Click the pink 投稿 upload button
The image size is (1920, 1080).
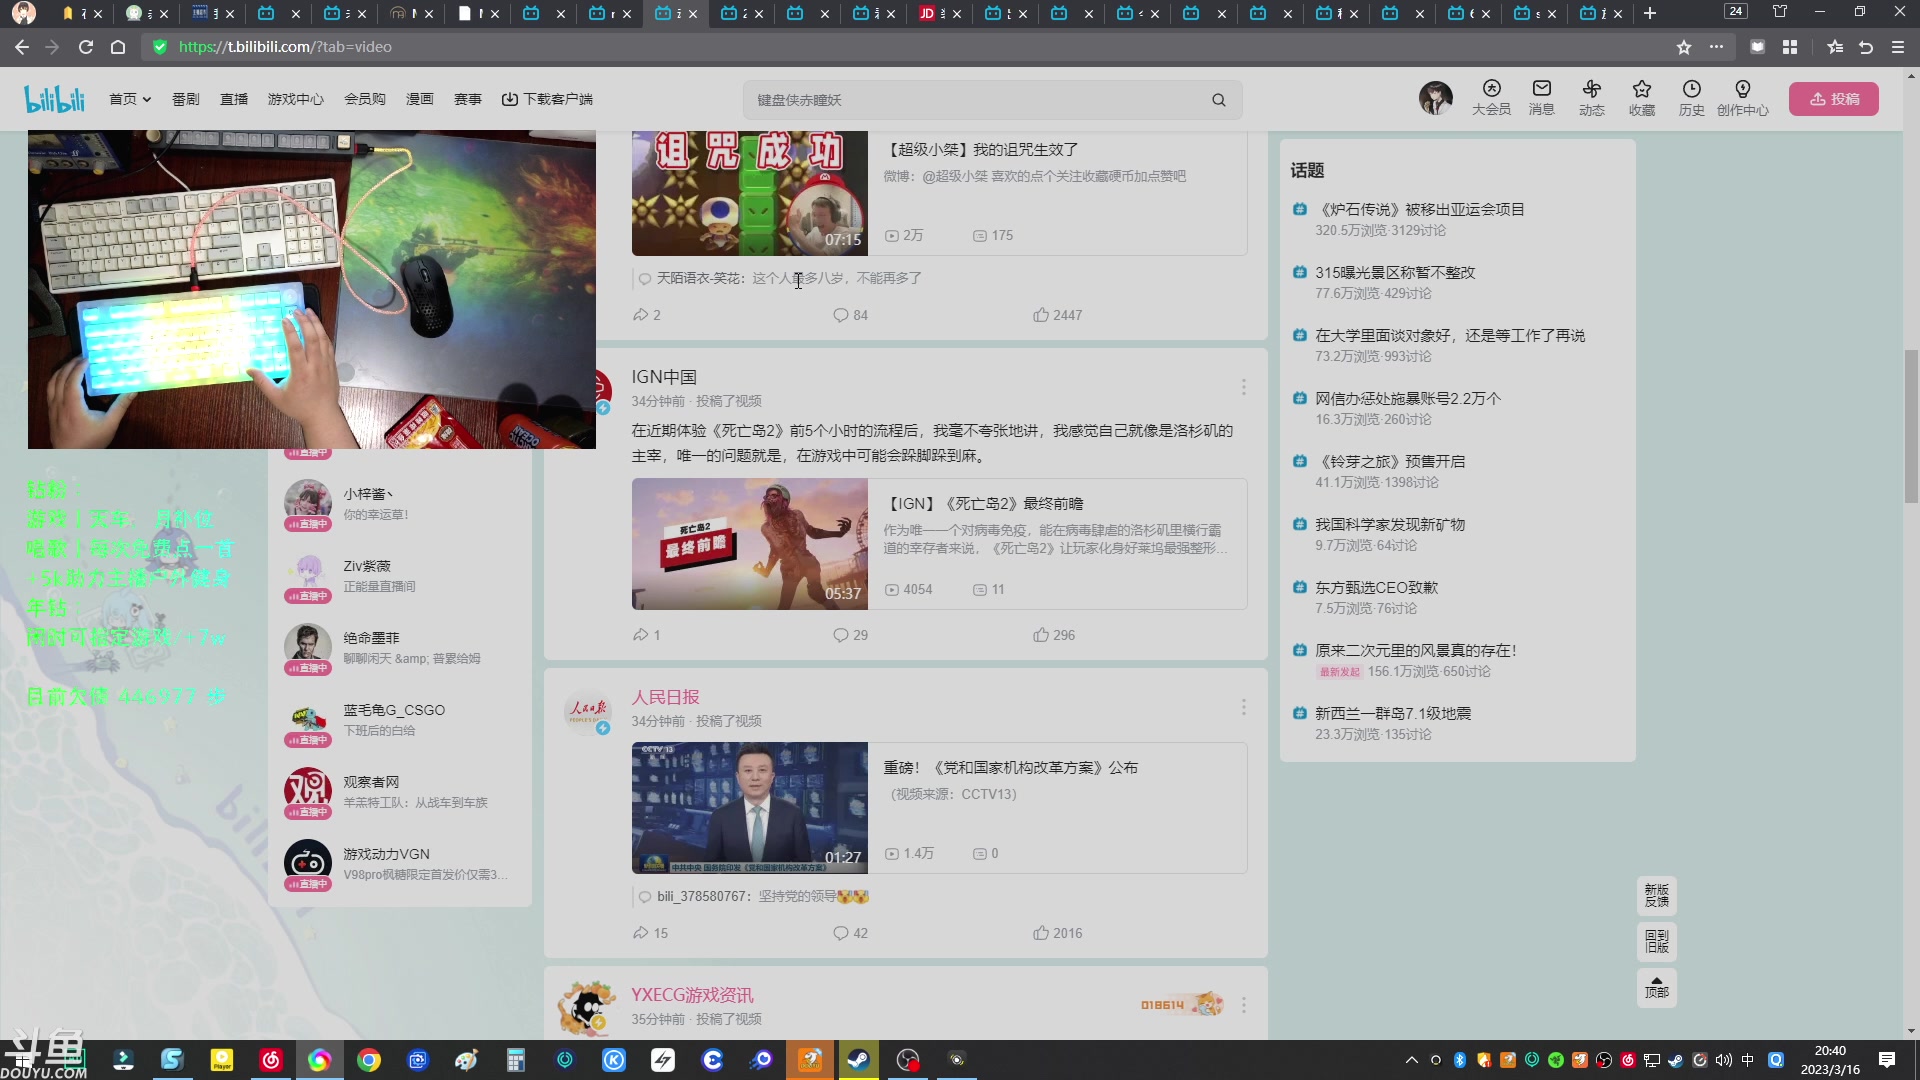tap(1834, 99)
